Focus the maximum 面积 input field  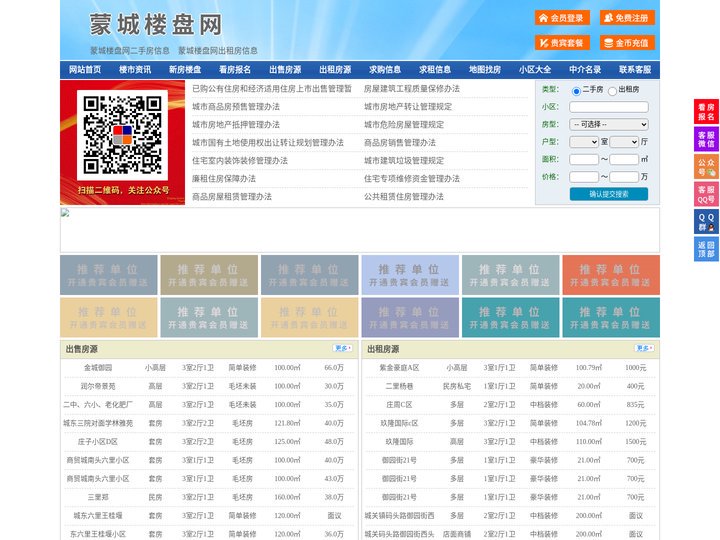click(624, 159)
